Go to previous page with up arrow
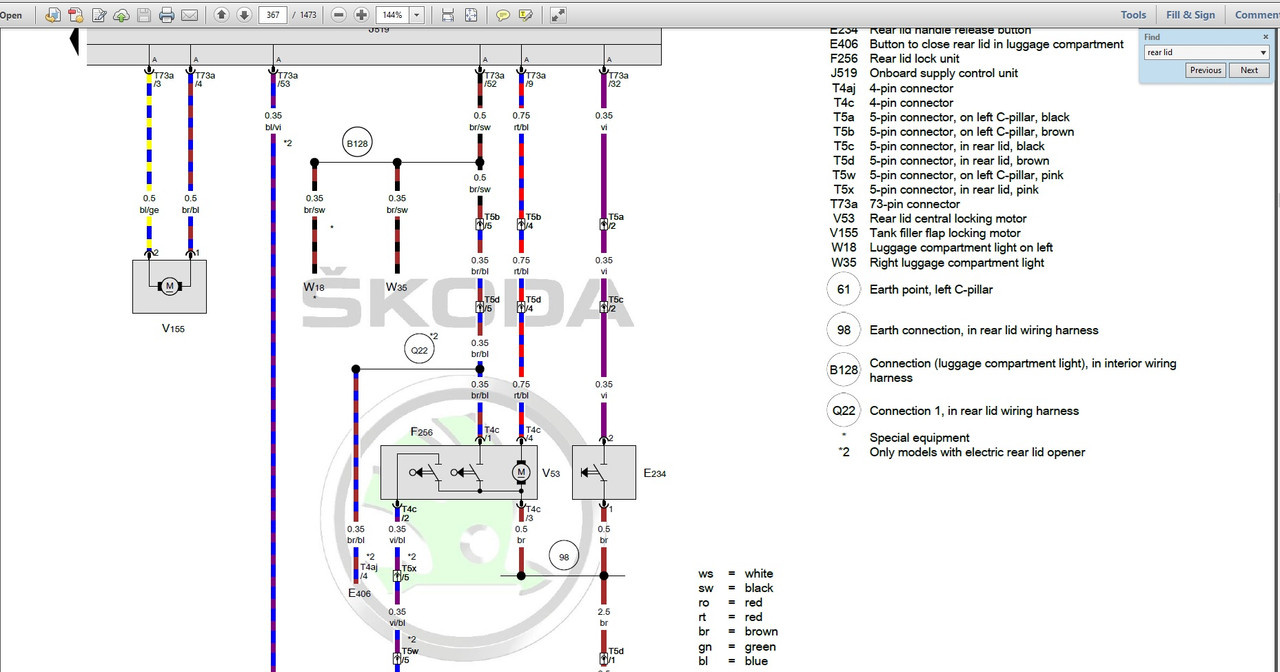The height and width of the screenshot is (672, 1280). point(221,15)
